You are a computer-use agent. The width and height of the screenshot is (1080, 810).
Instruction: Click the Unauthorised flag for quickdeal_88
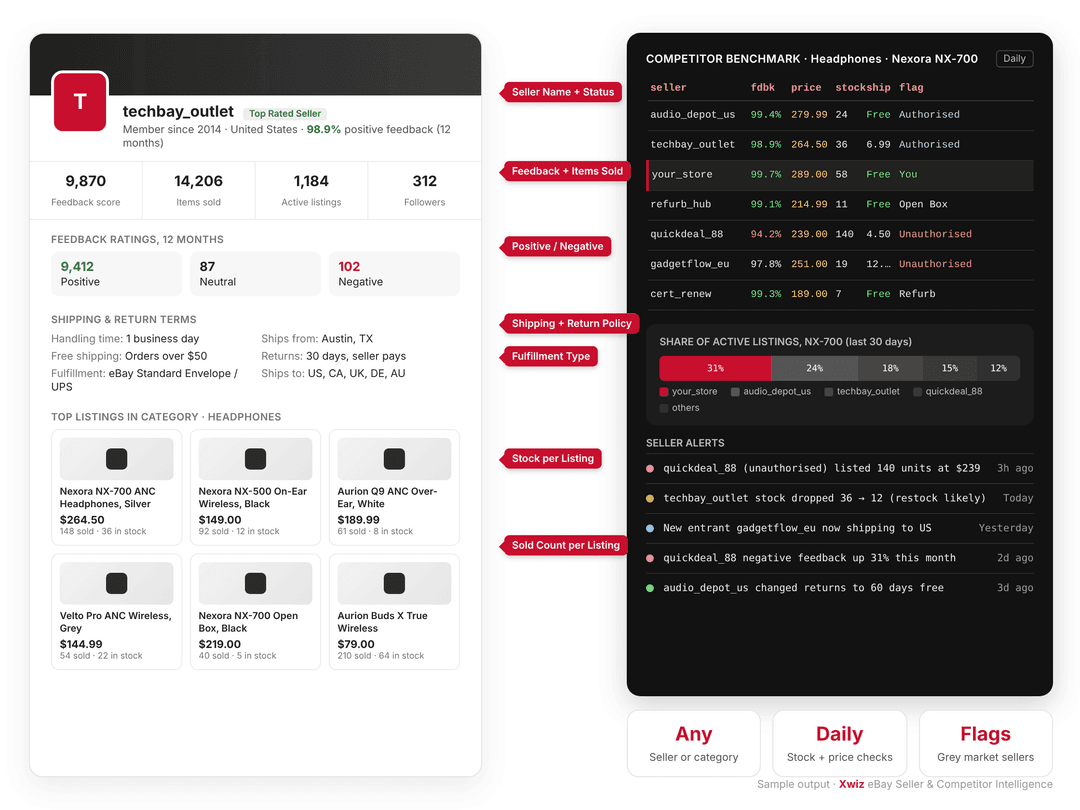click(x=935, y=234)
